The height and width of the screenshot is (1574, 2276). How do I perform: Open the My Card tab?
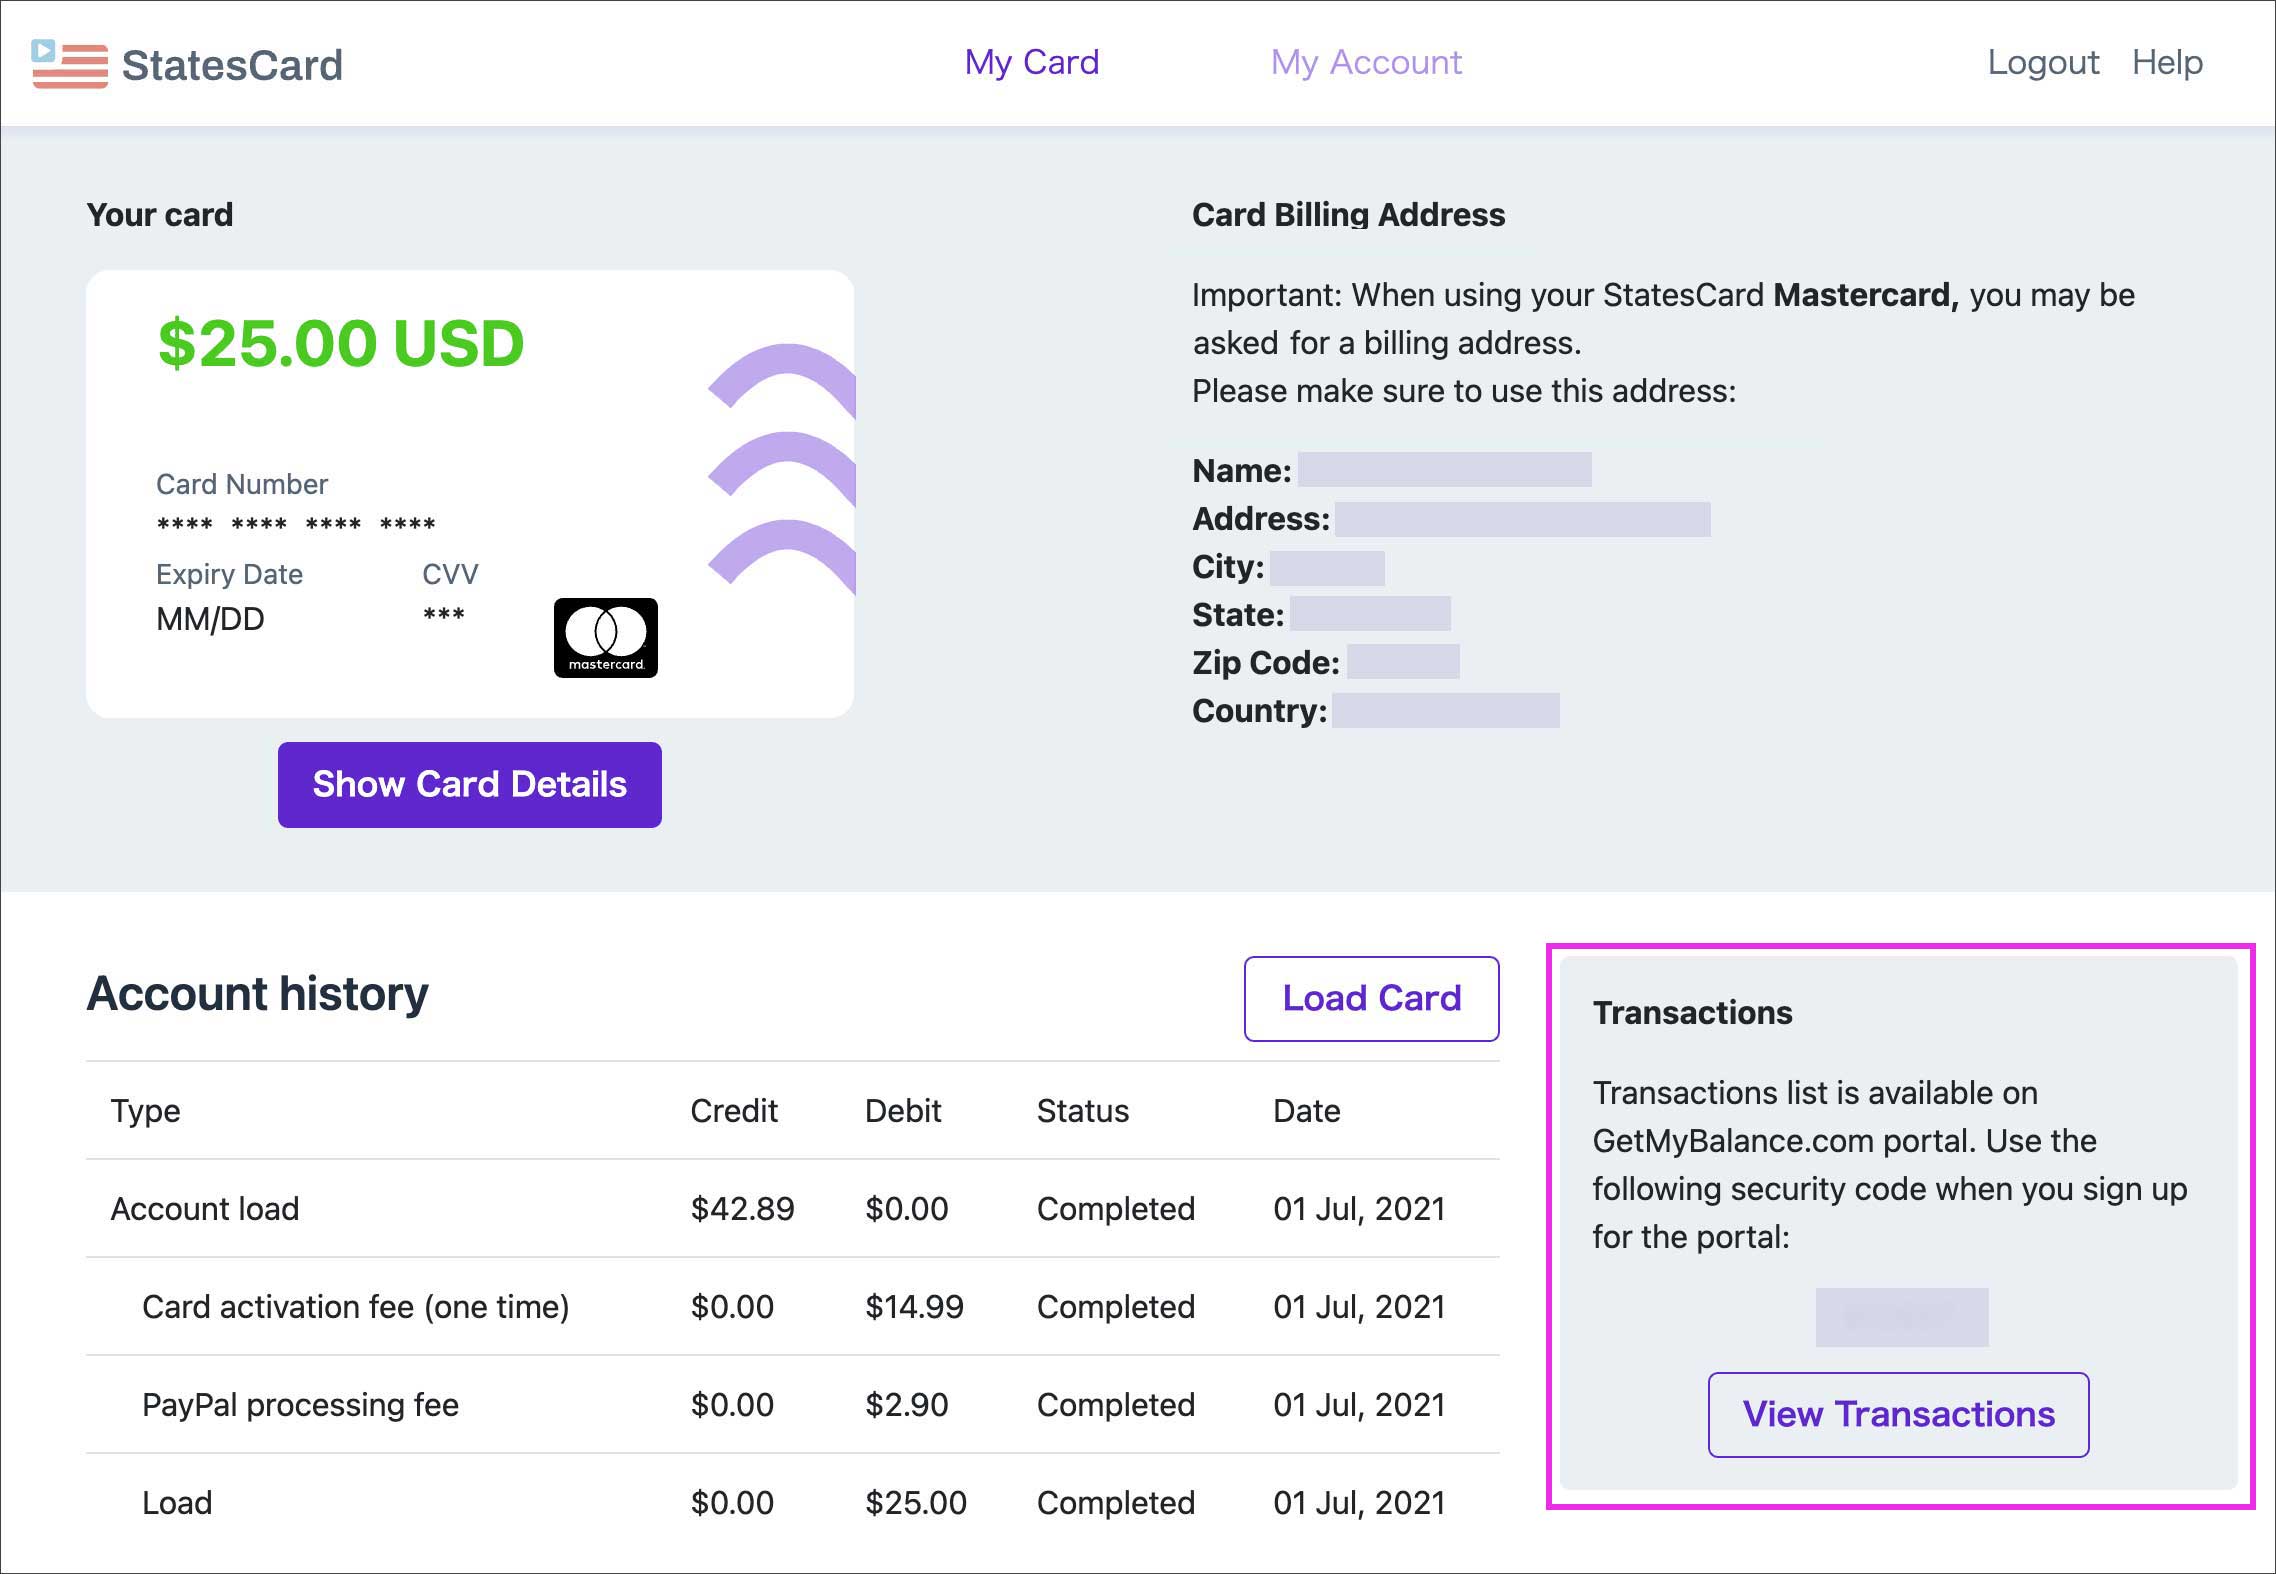(1031, 63)
